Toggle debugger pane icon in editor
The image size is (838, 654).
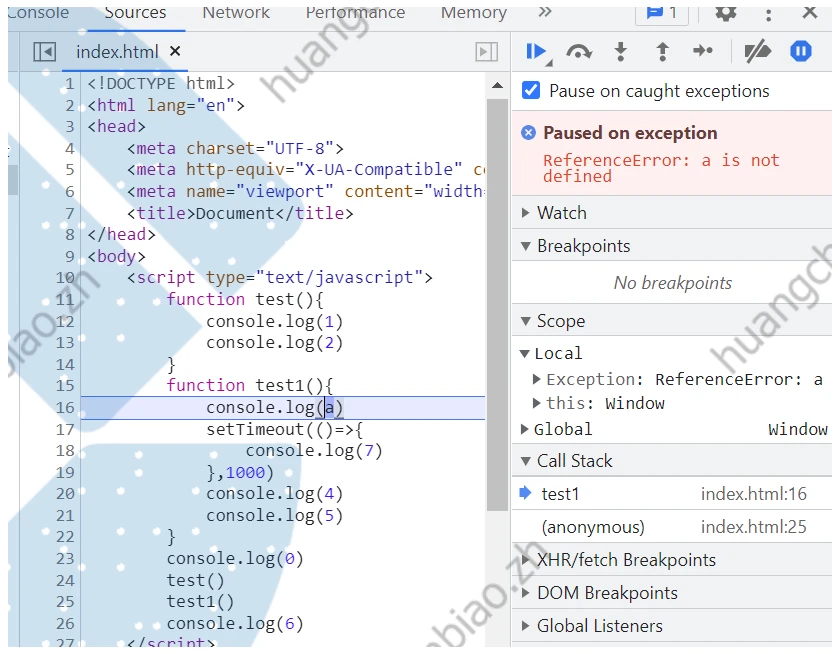coord(486,52)
